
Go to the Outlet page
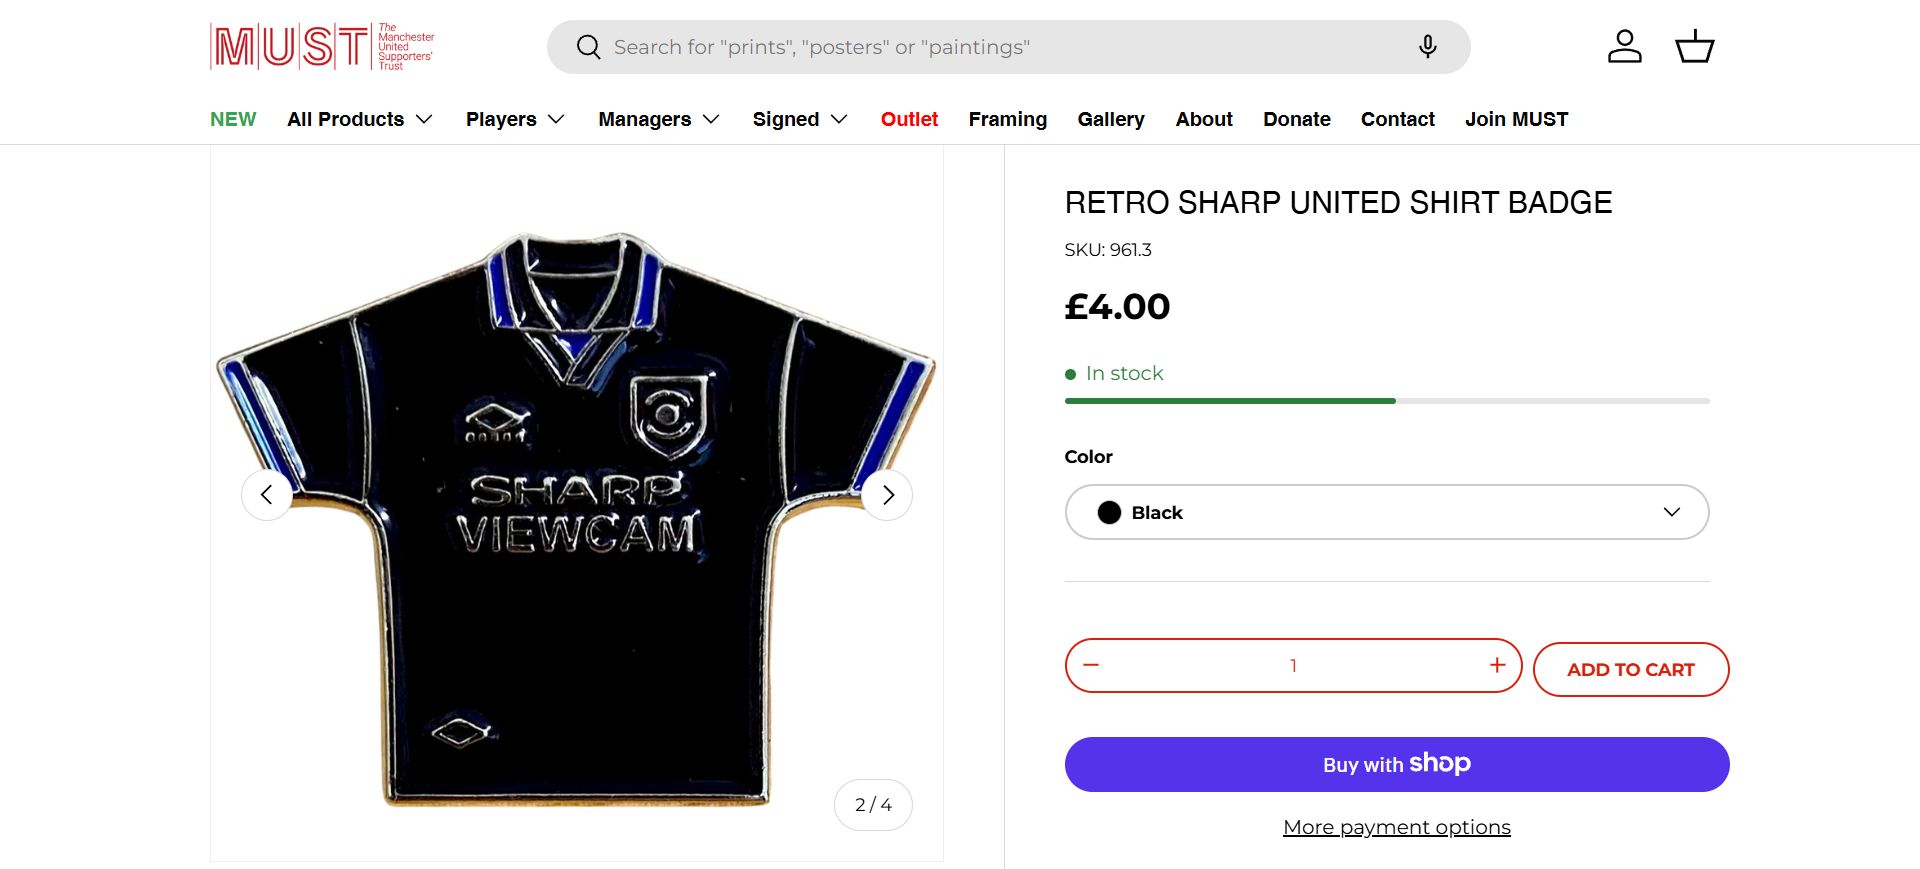coord(909,119)
